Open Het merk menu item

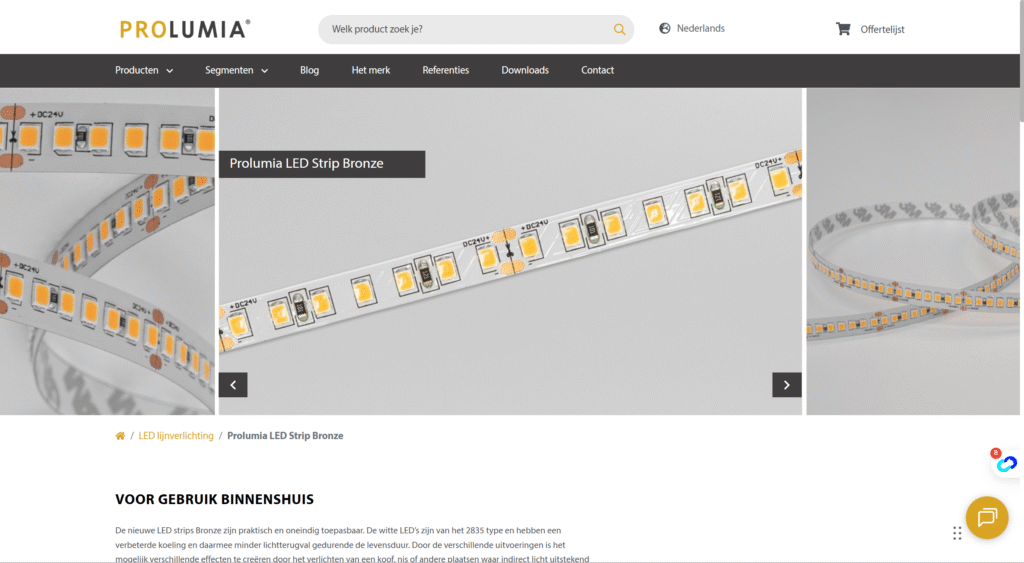pos(371,71)
